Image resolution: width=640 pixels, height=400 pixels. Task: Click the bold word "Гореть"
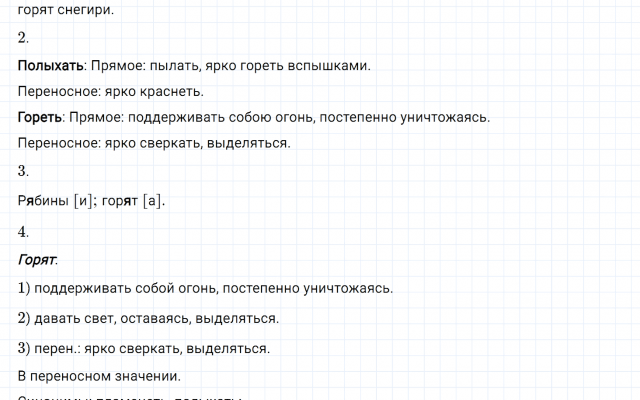pos(41,118)
